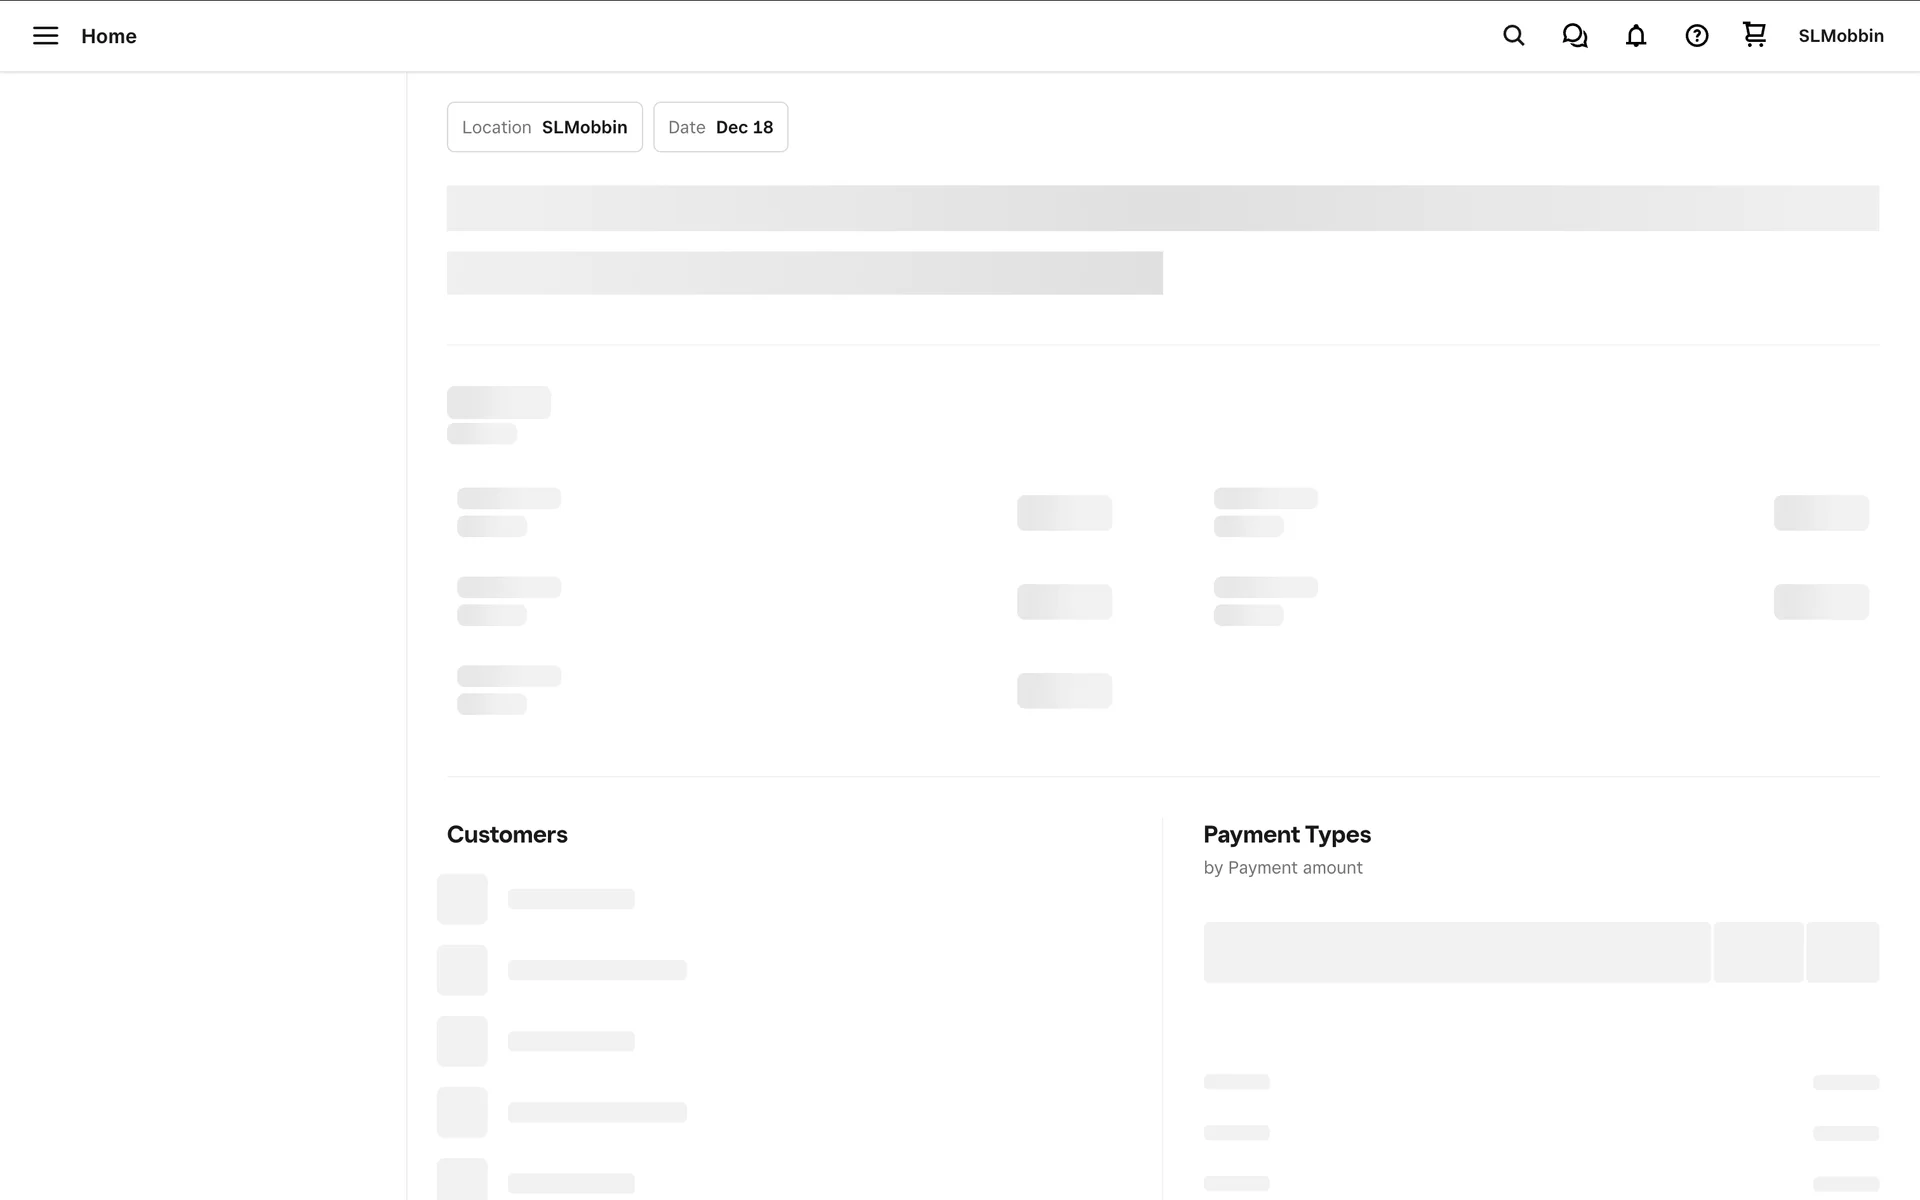The width and height of the screenshot is (1920, 1200).
Task: Click rightmost segment of Payment Types bar
Action: click(x=1842, y=952)
